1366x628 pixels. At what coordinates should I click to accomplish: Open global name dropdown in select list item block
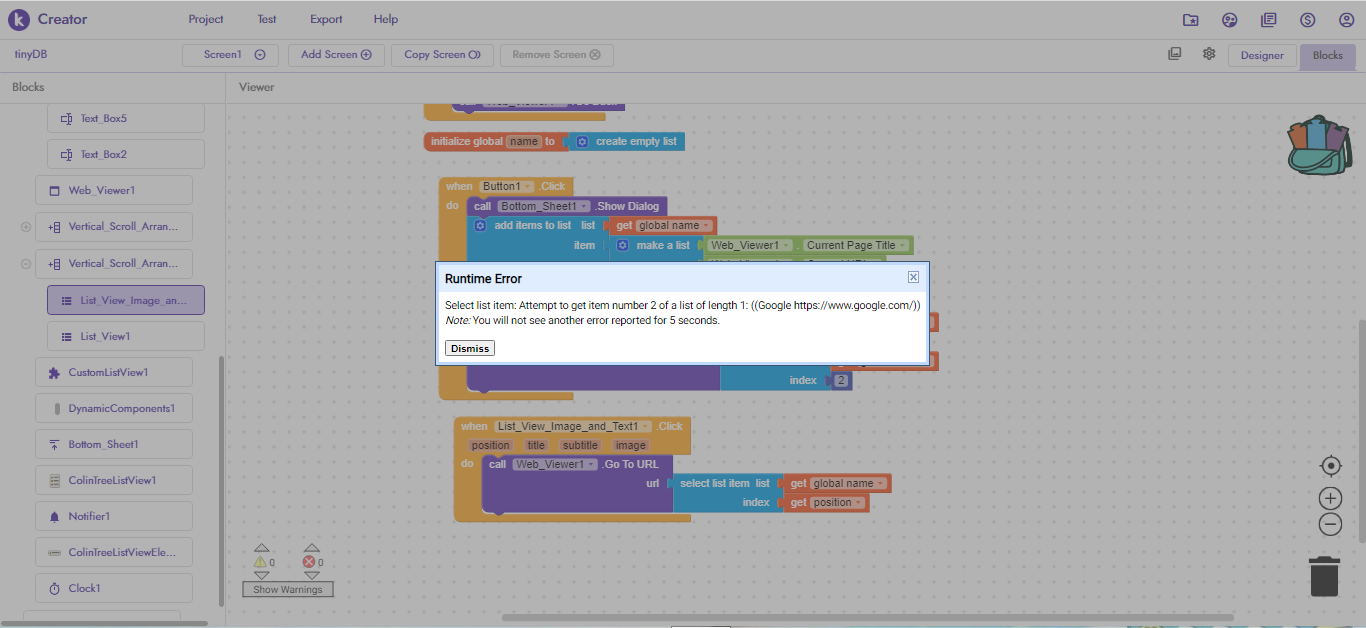pyautogui.click(x=848, y=484)
